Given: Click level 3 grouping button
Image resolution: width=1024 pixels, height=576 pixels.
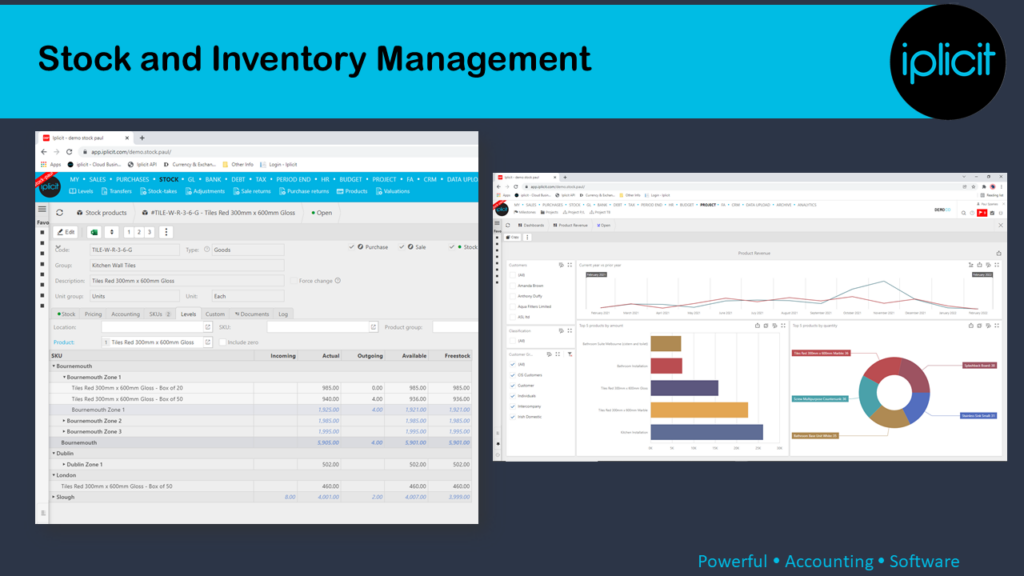Looking at the screenshot, I should click(150, 232).
